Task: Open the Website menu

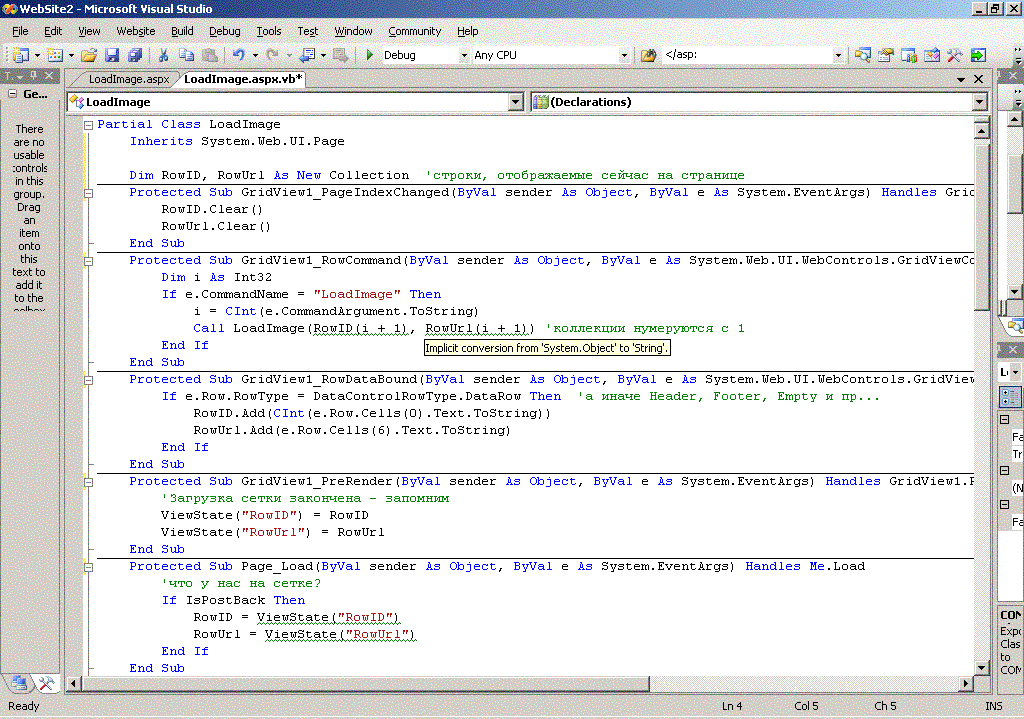Action: (x=136, y=31)
